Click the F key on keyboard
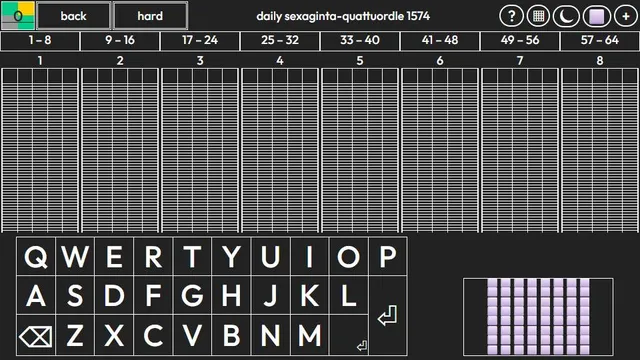 pos(153,296)
